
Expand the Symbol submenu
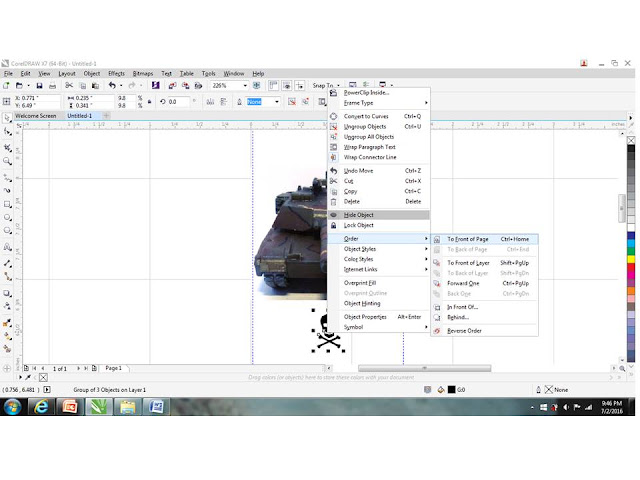(x=379, y=327)
